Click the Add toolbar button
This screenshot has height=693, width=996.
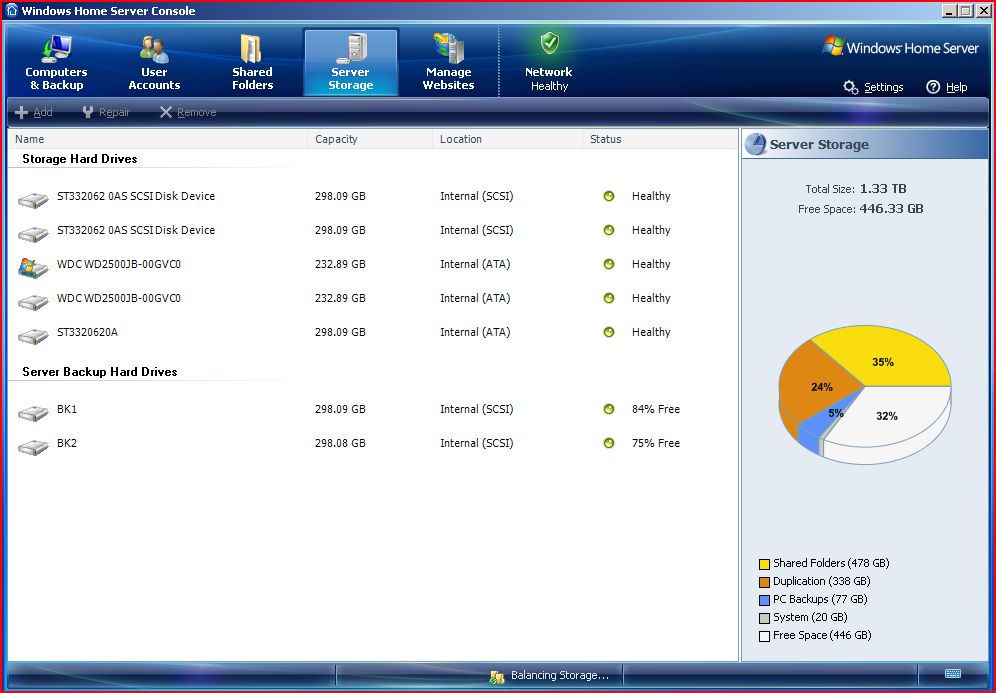pos(34,112)
